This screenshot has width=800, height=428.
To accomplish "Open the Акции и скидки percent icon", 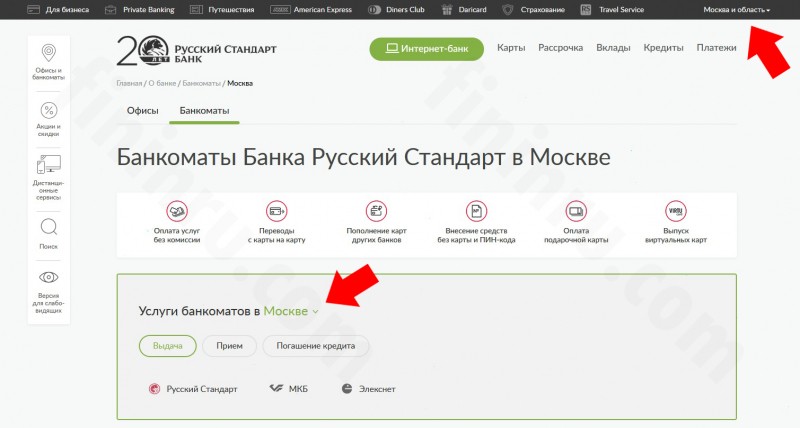I will pos(48,110).
